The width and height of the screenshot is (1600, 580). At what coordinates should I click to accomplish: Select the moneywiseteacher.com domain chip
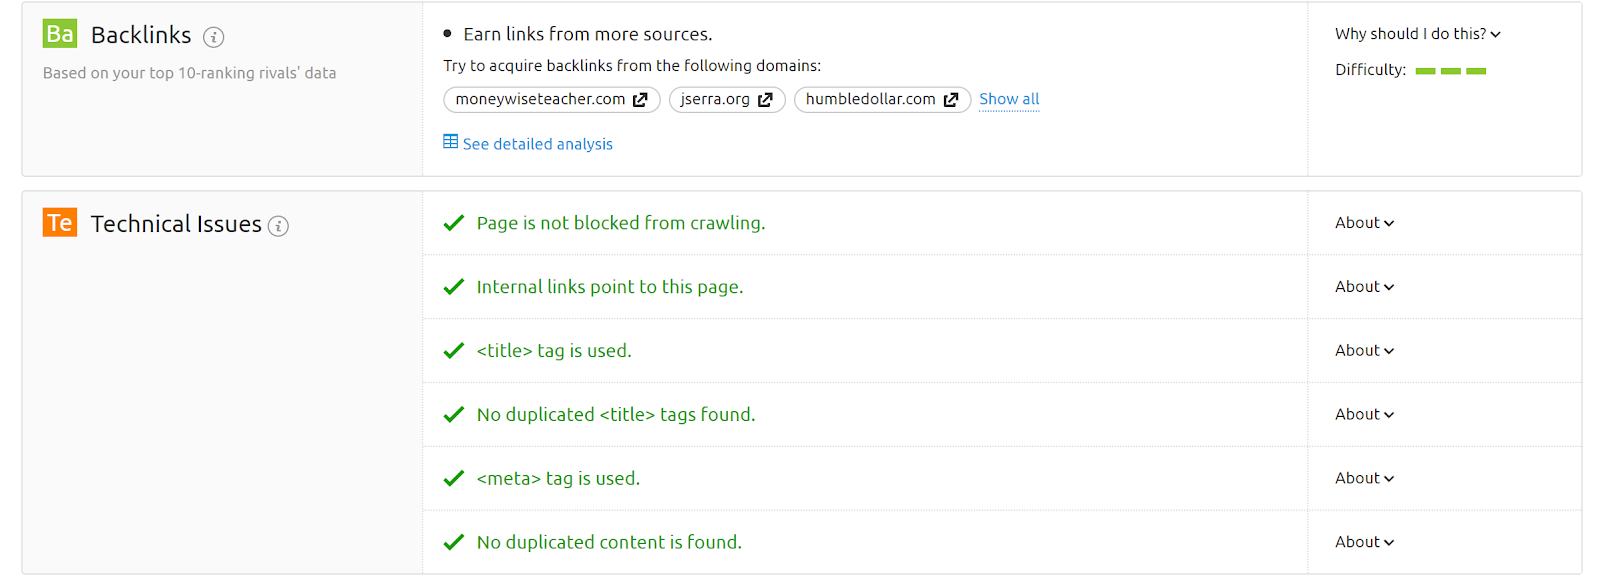pos(540,99)
